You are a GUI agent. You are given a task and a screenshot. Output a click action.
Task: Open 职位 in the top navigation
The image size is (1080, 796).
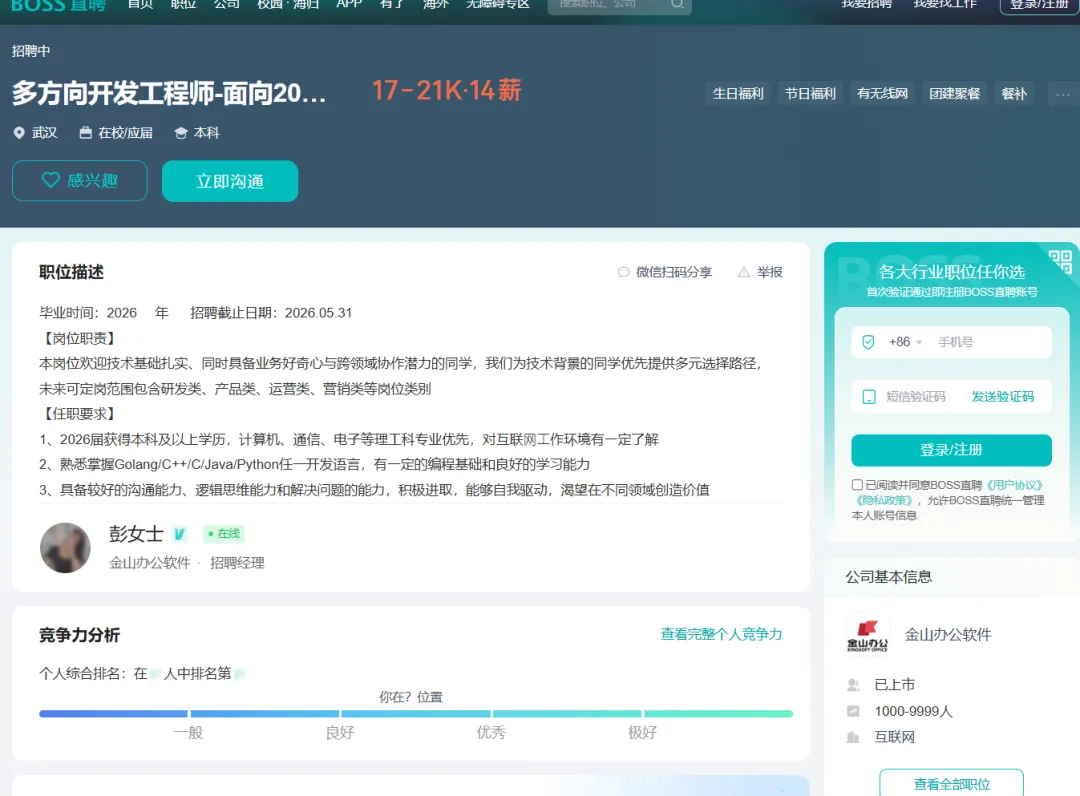coord(184,4)
